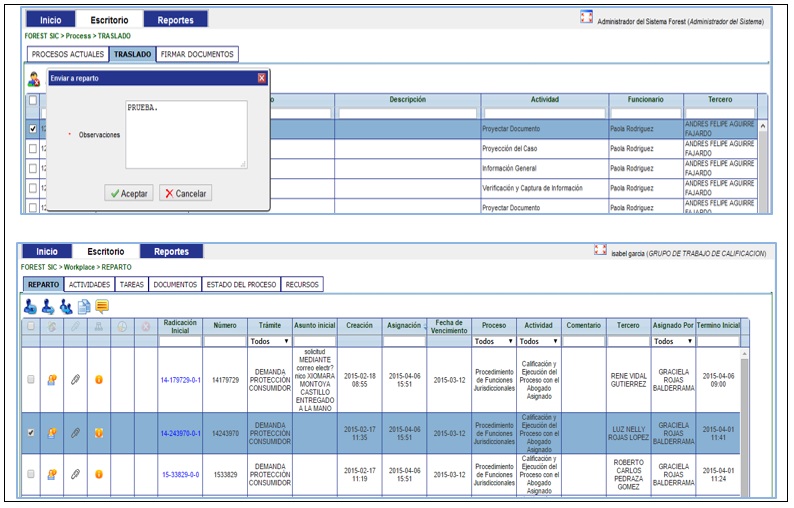Open the Proceso Todos filter dropdown
794x508 pixels.
tap(494, 341)
